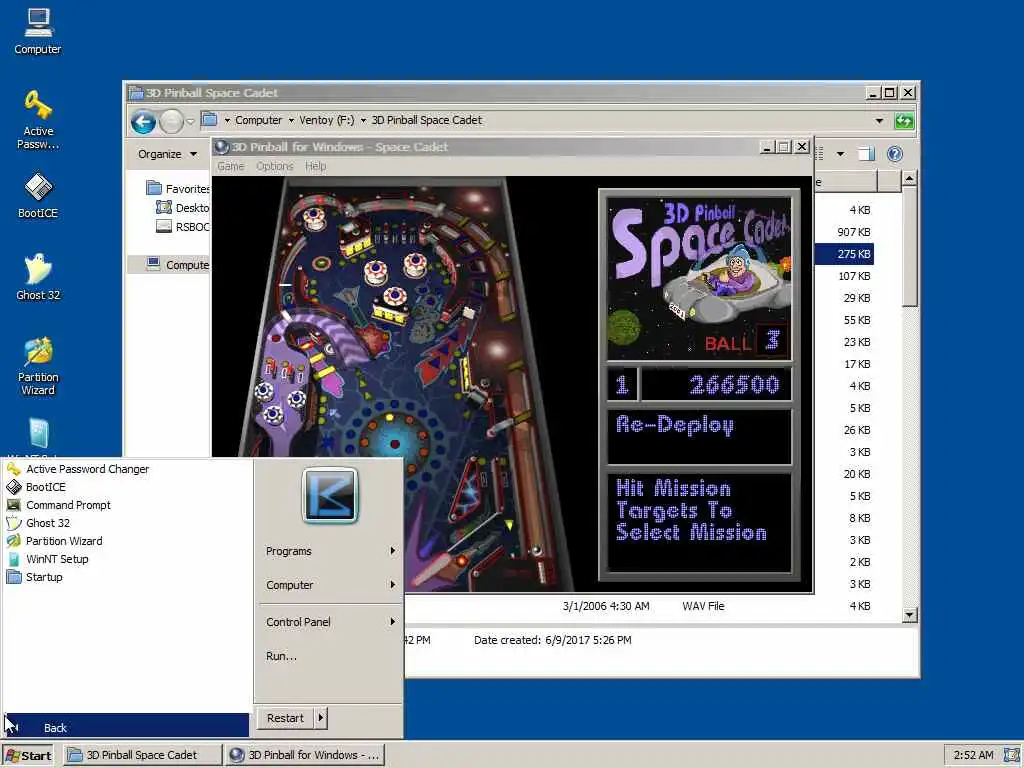The width and height of the screenshot is (1024, 768).
Task: Click the 2:52 AM system clock
Action: [x=973, y=755]
